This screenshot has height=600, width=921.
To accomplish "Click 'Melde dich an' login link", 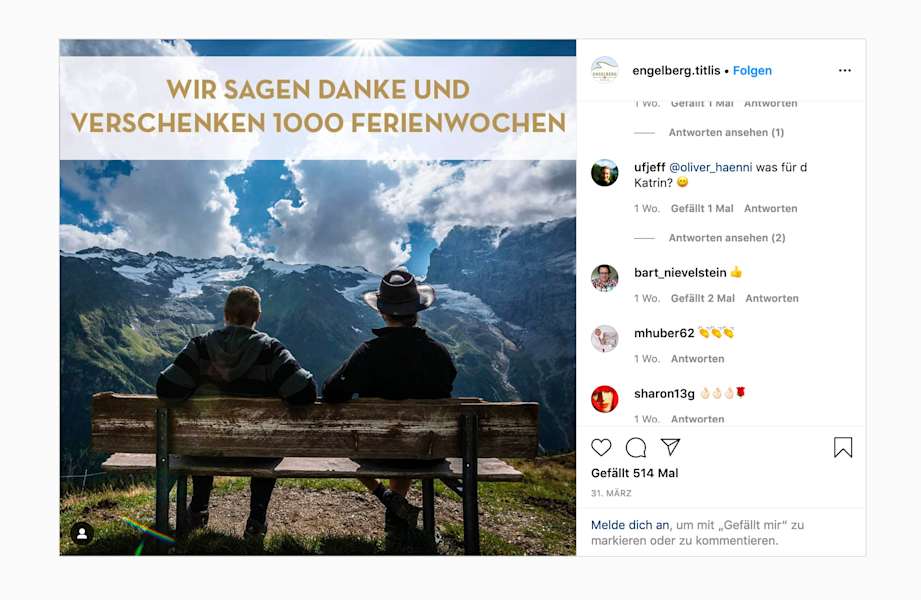I will pos(630,525).
